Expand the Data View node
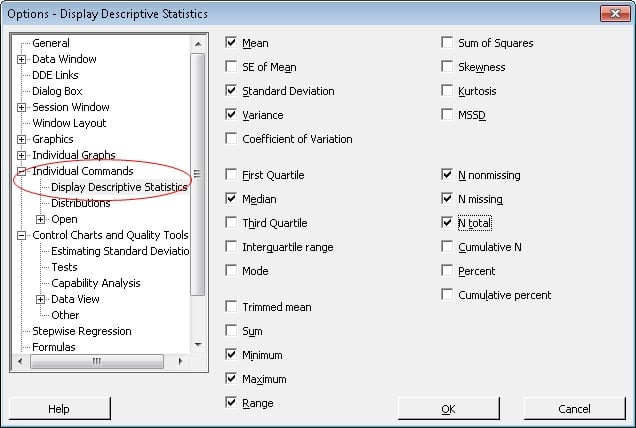This screenshot has width=636, height=428. tap(41, 299)
